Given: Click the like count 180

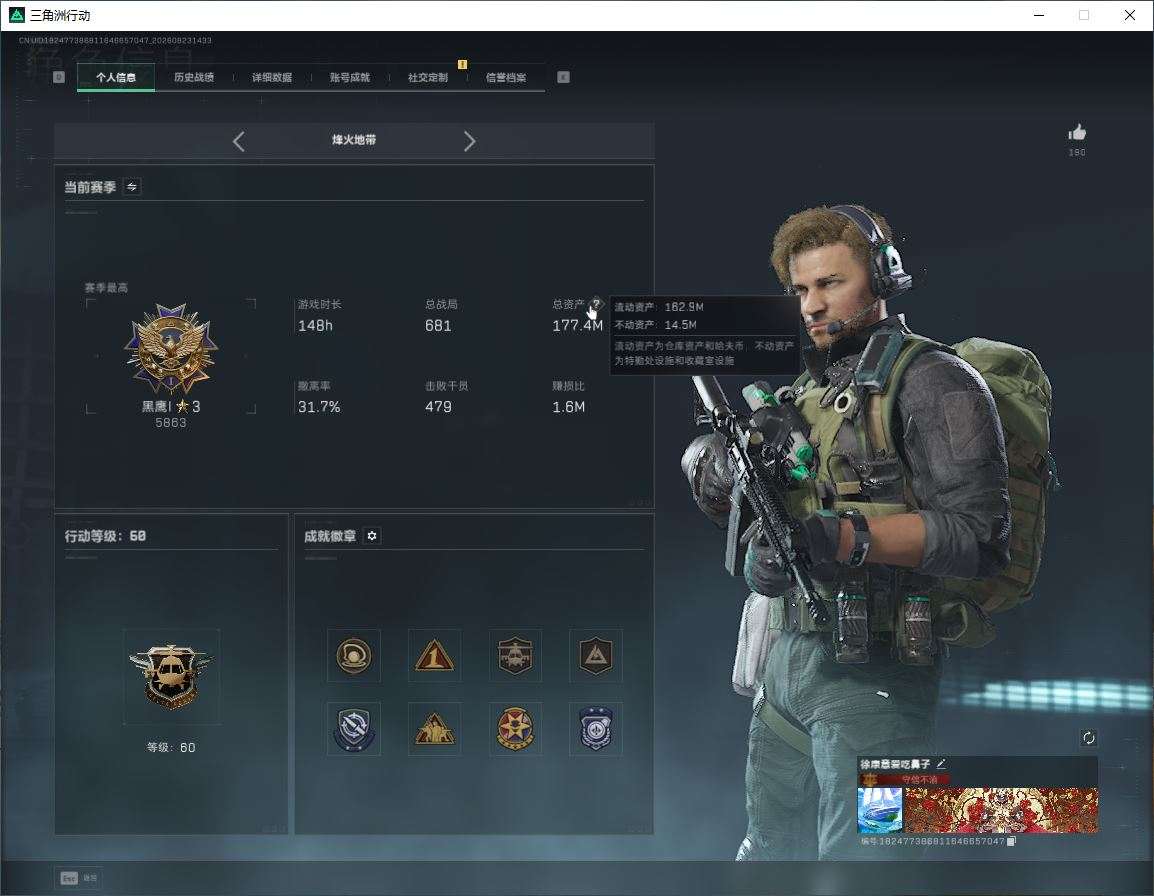Looking at the screenshot, I should pyautogui.click(x=1077, y=152).
